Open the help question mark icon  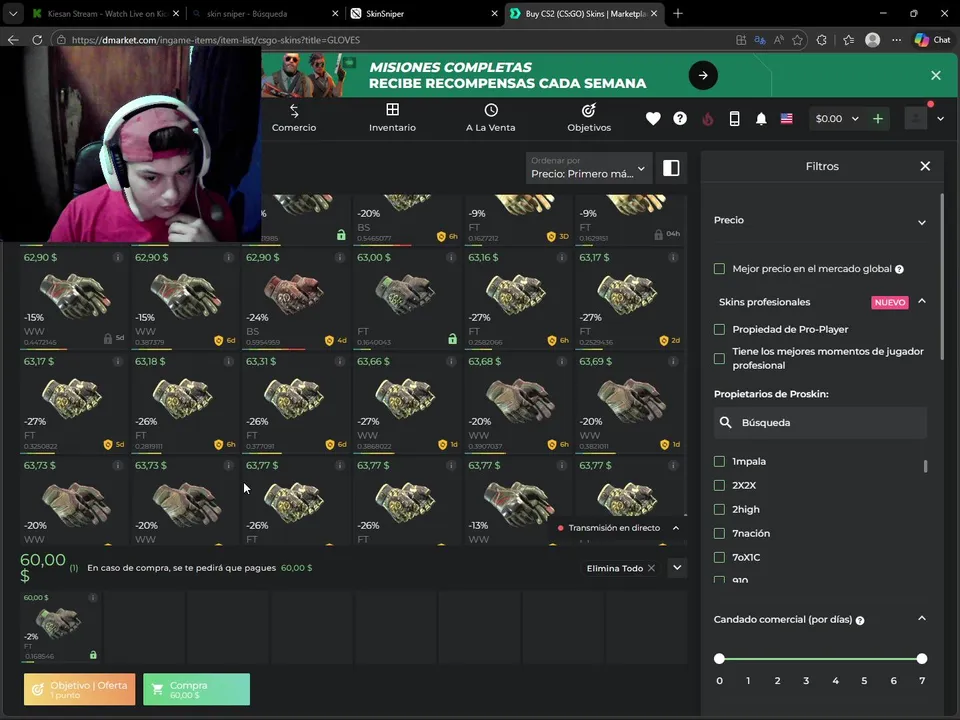[x=680, y=119]
